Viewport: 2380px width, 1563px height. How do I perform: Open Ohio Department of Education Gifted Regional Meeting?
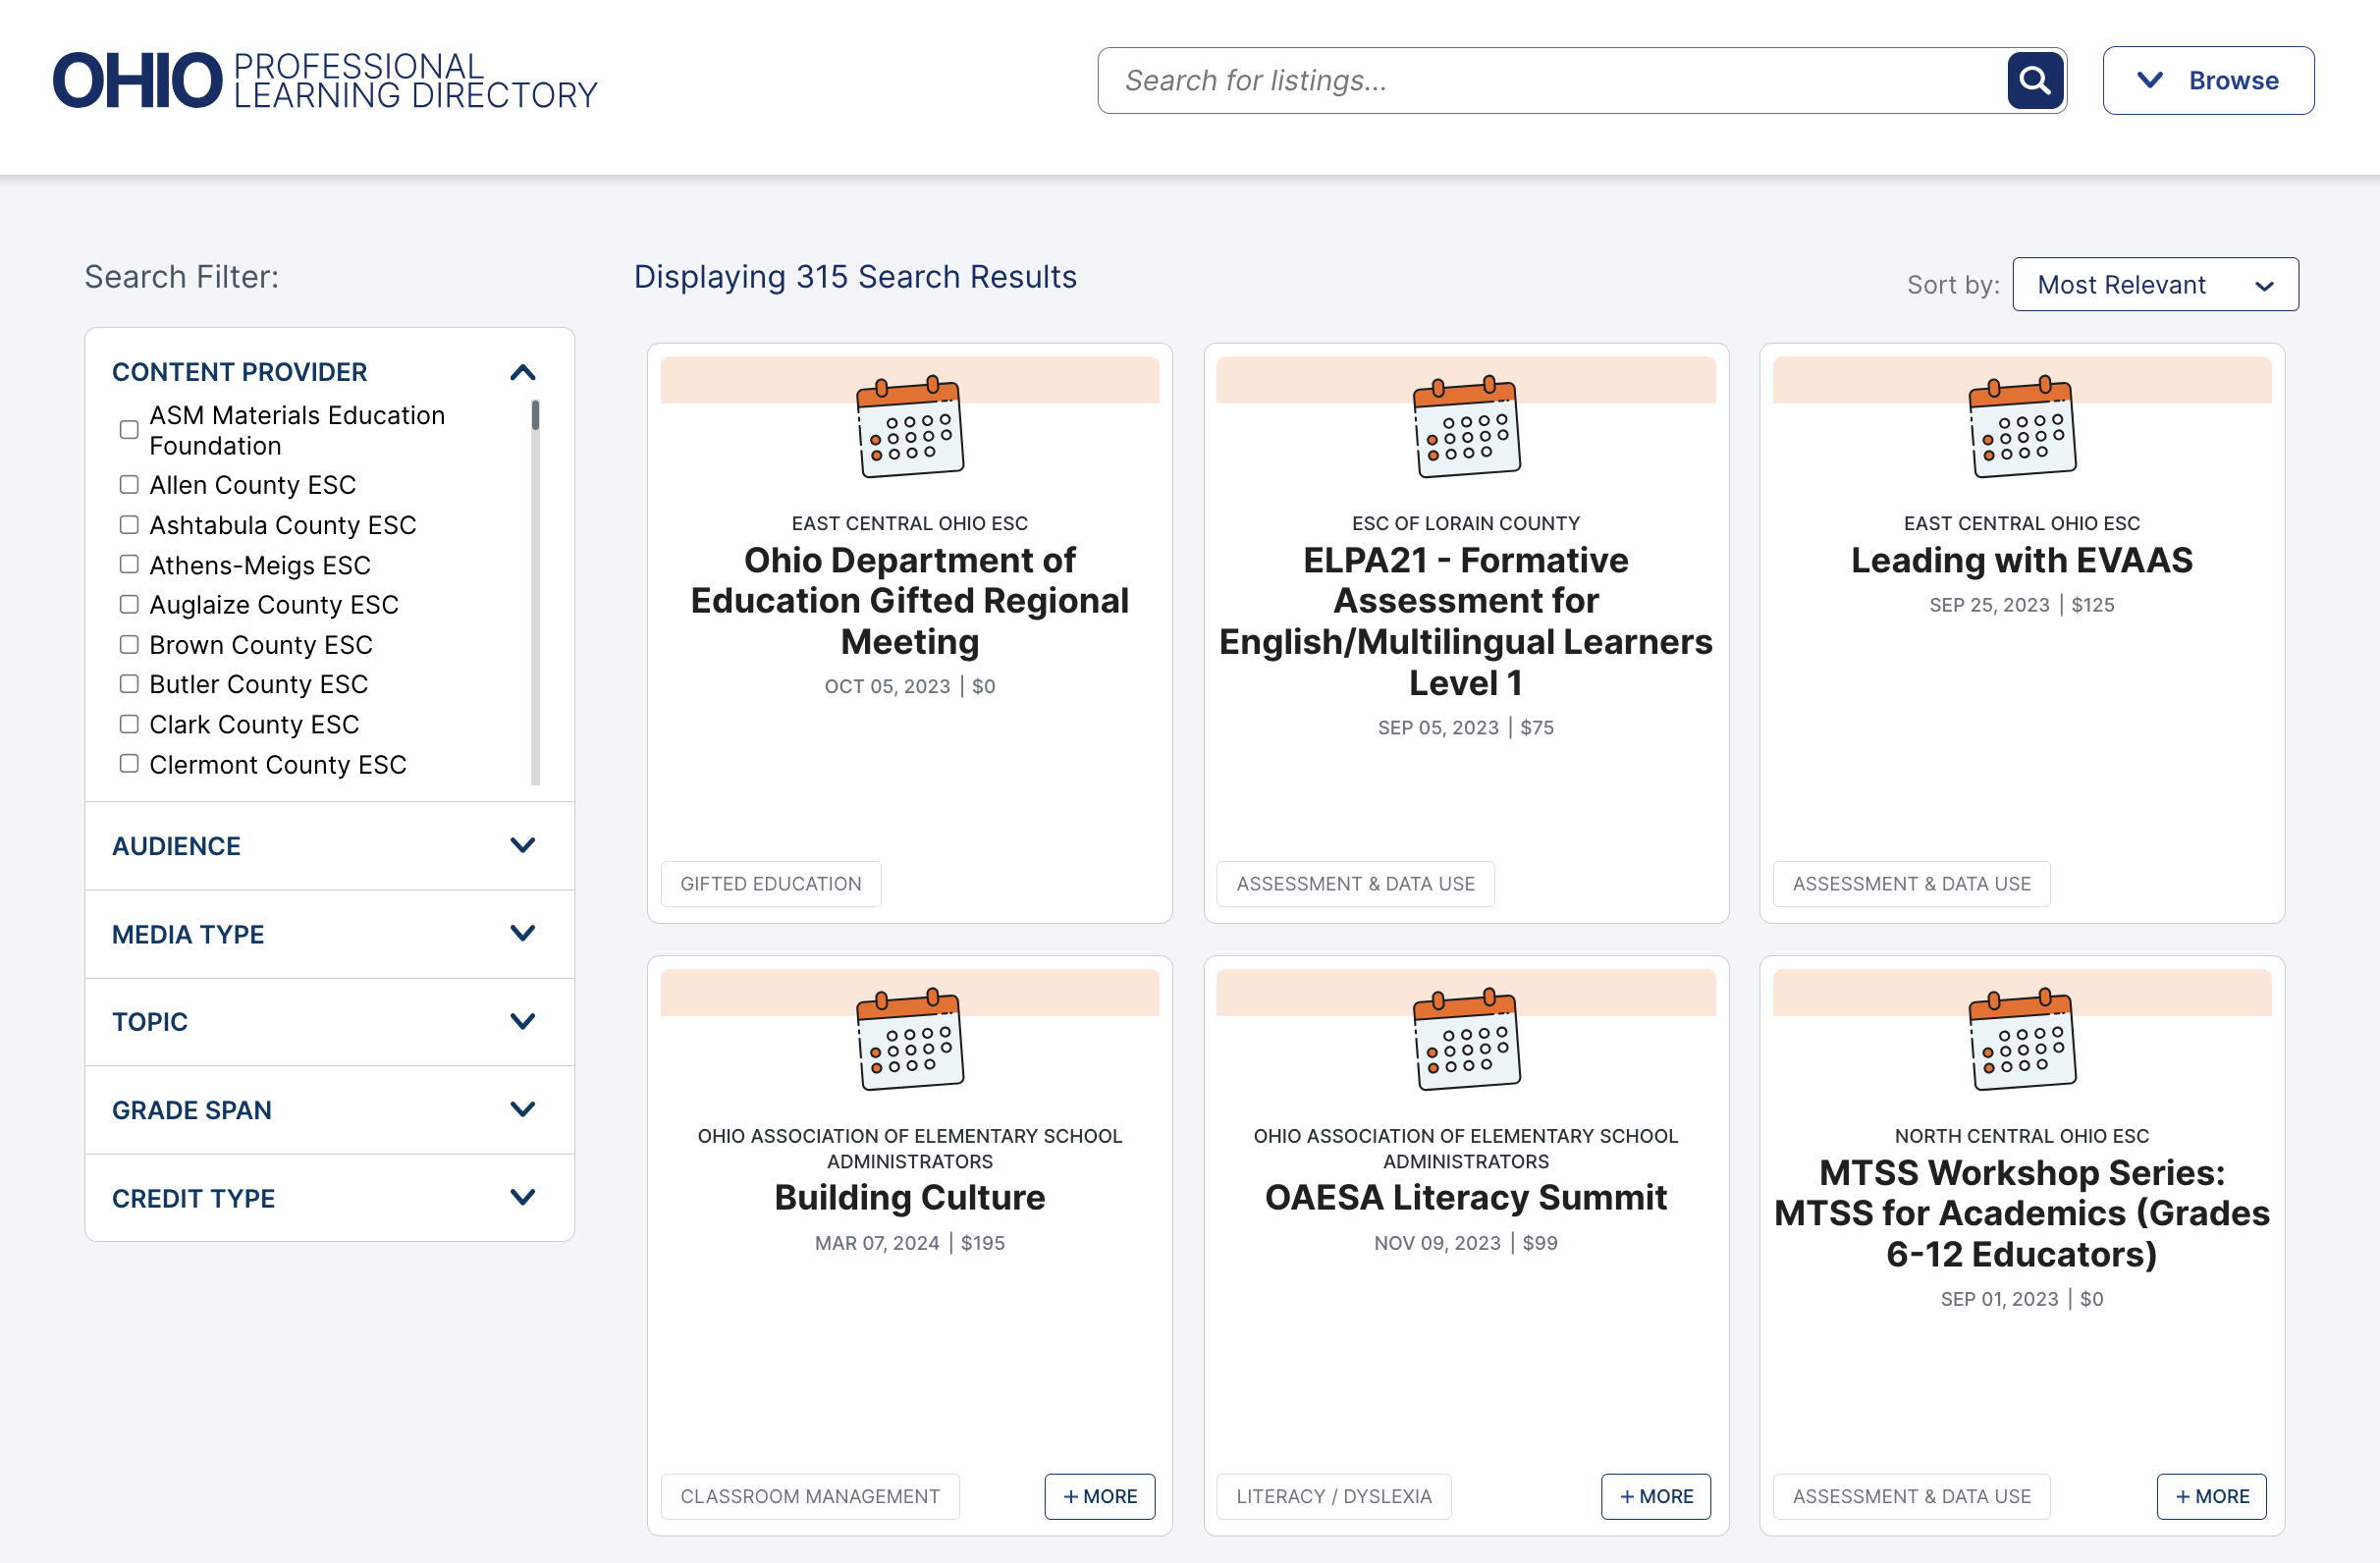[x=910, y=601]
